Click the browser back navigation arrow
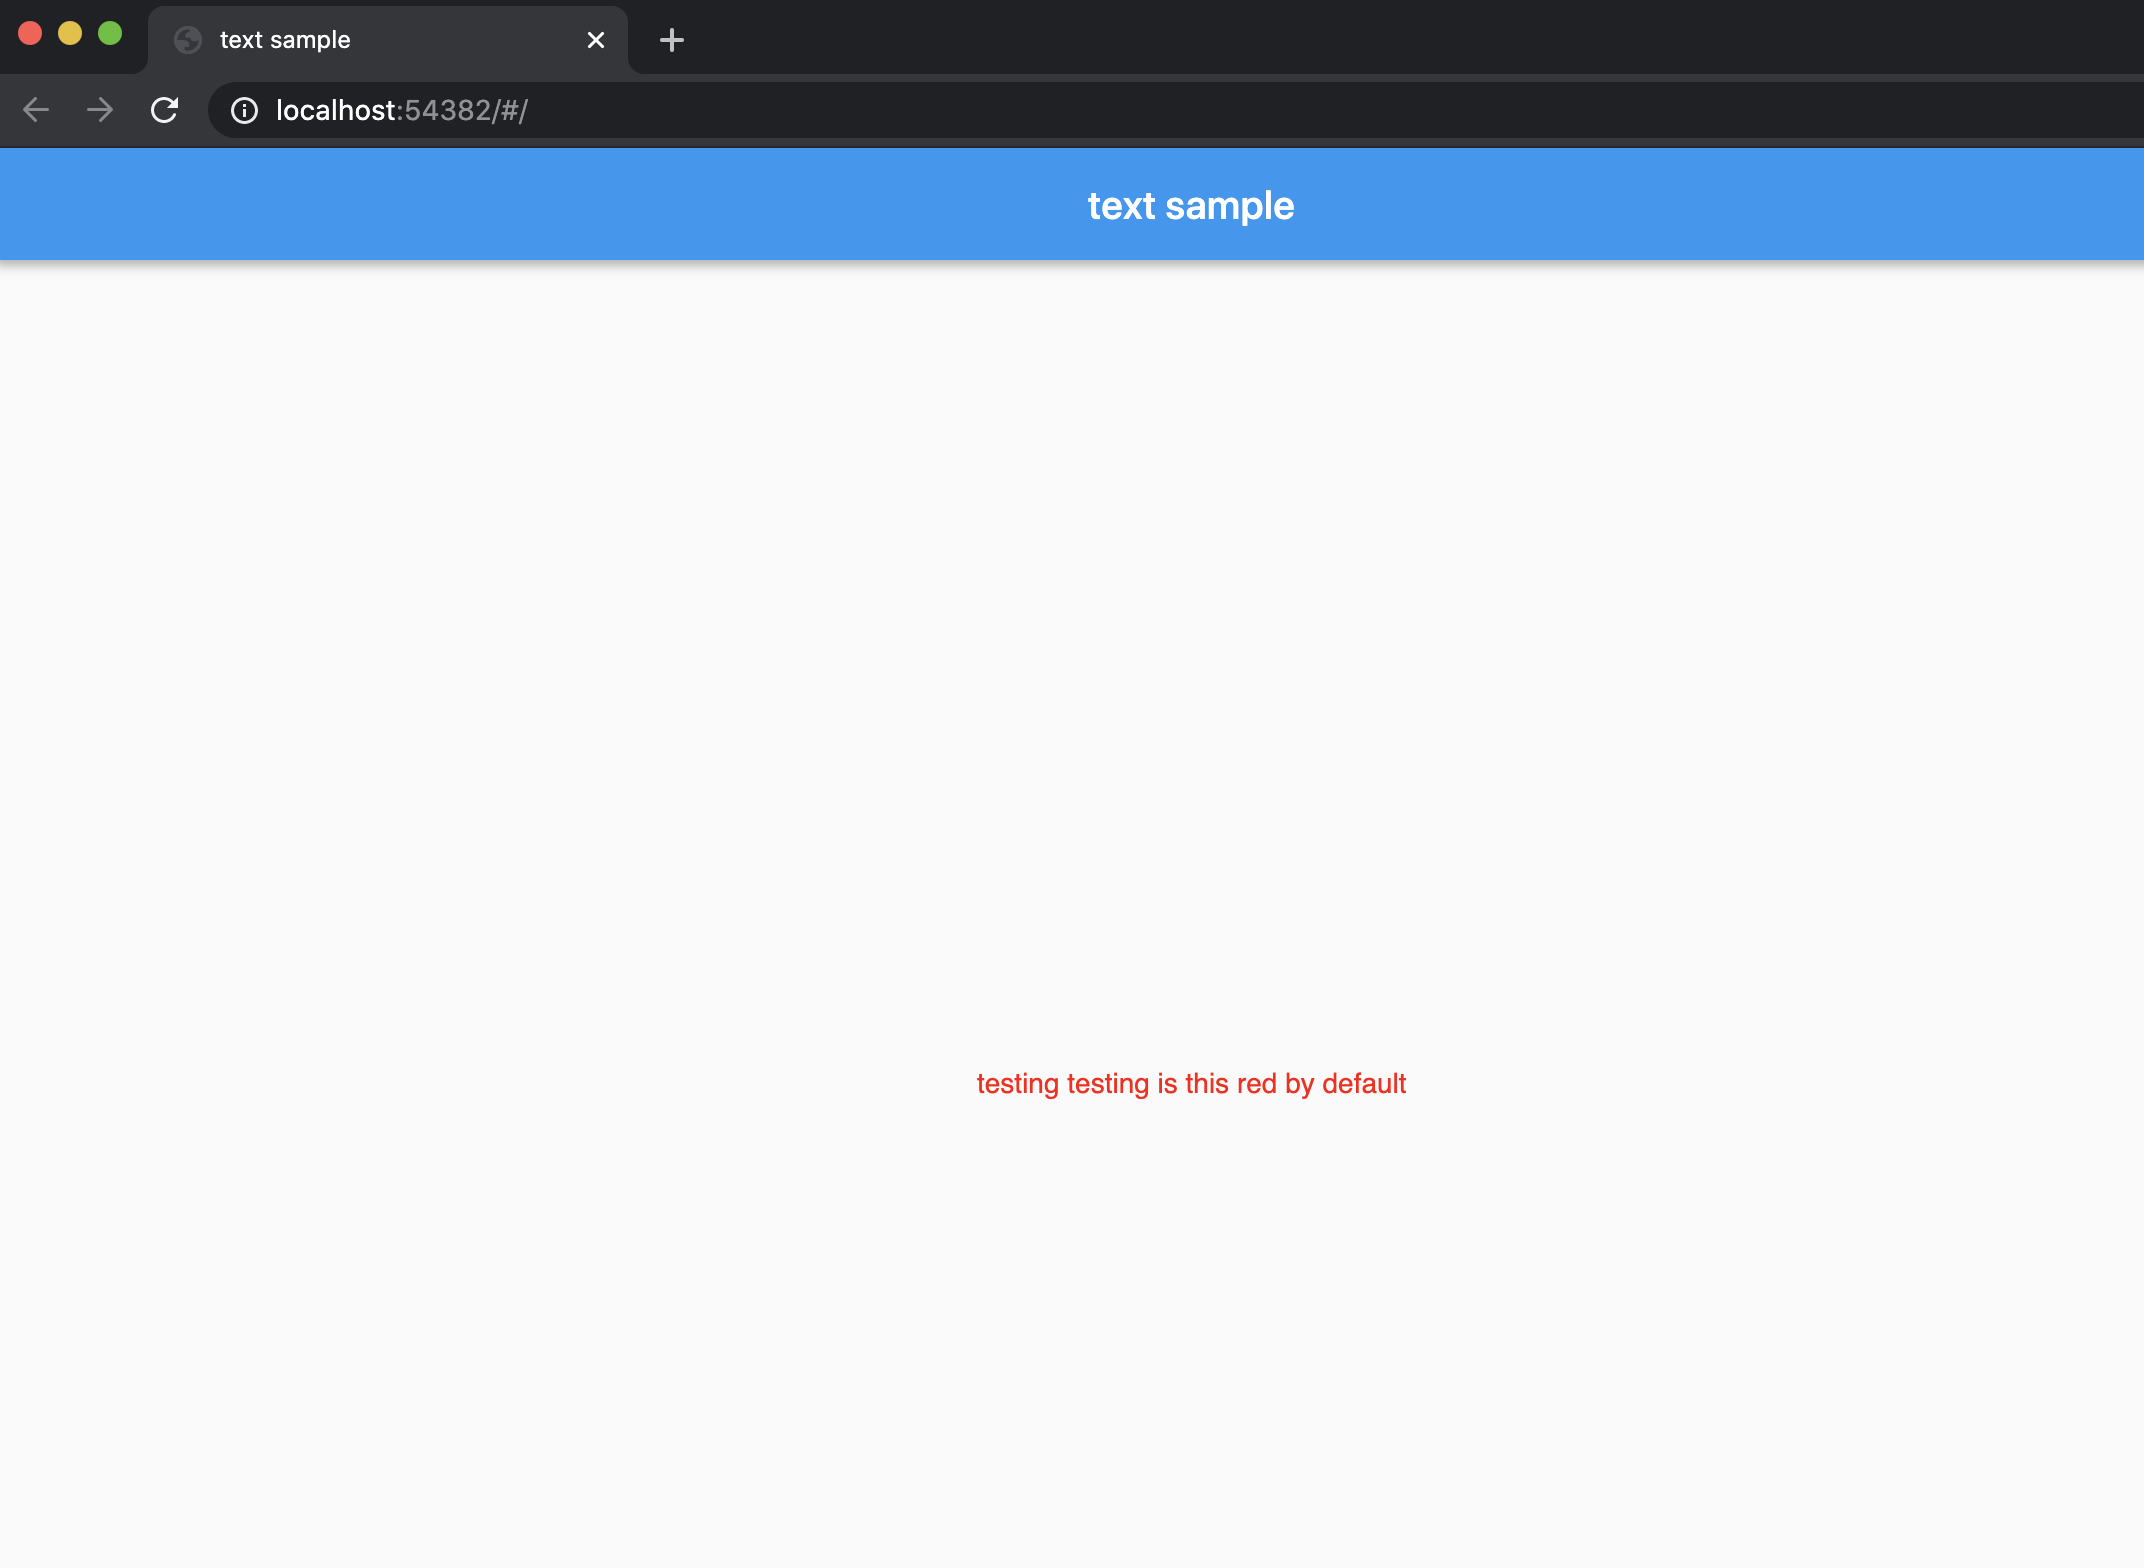 [36, 110]
